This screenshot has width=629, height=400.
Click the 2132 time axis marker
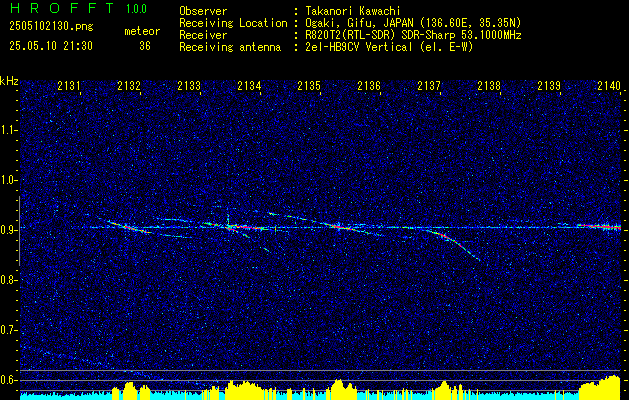tap(129, 85)
